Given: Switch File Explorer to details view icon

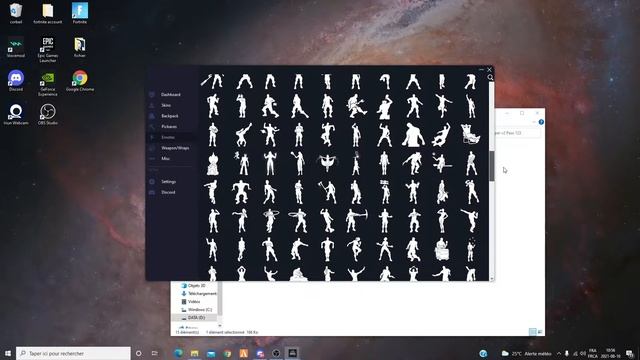Looking at the screenshot, I should click(x=532, y=332).
